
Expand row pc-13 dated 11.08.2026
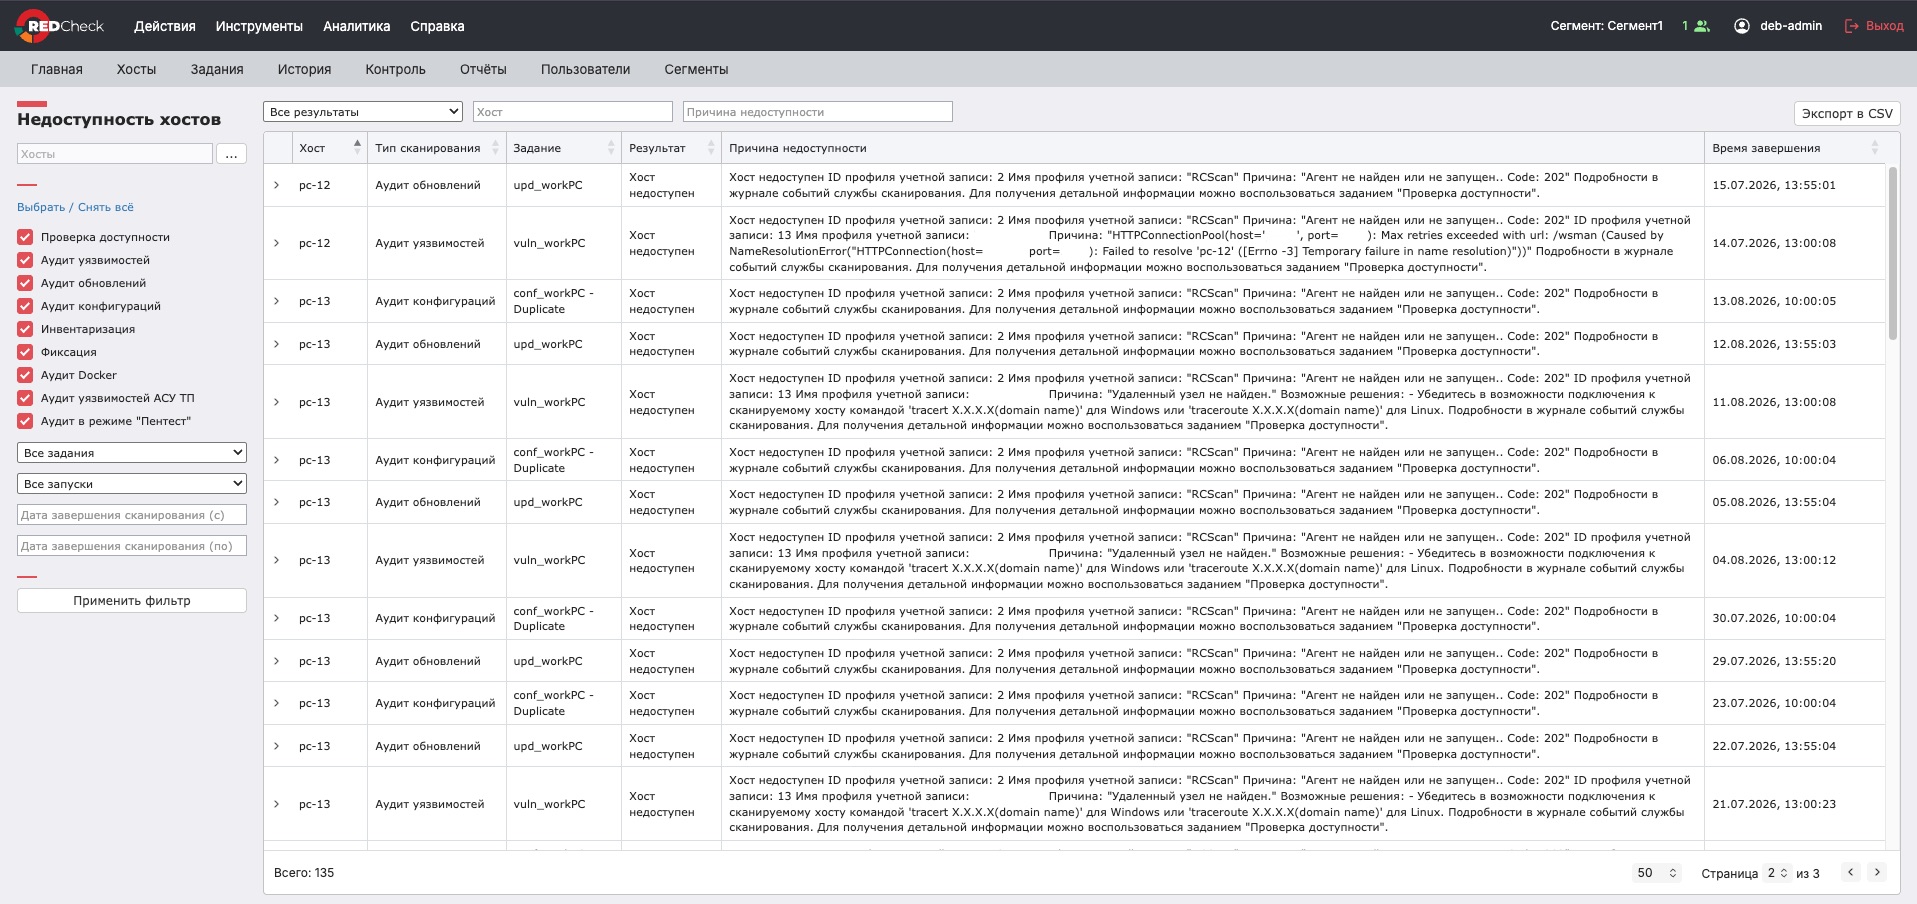click(277, 402)
